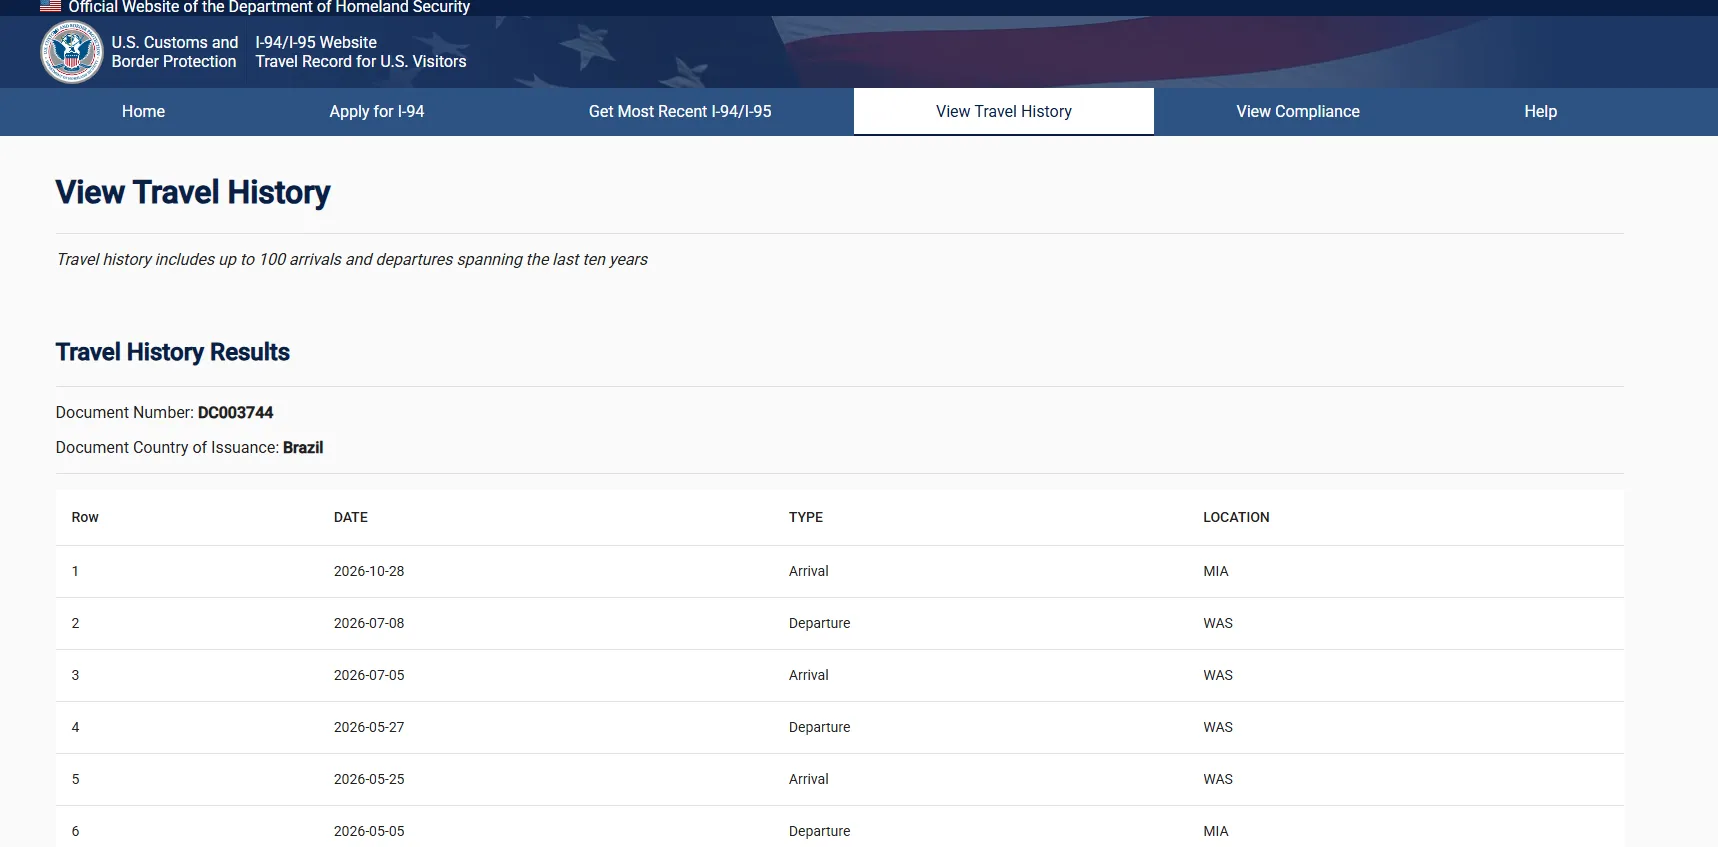Click WAS location in the 2026-05-25 row
This screenshot has width=1718, height=847.
click(1218, 779)
